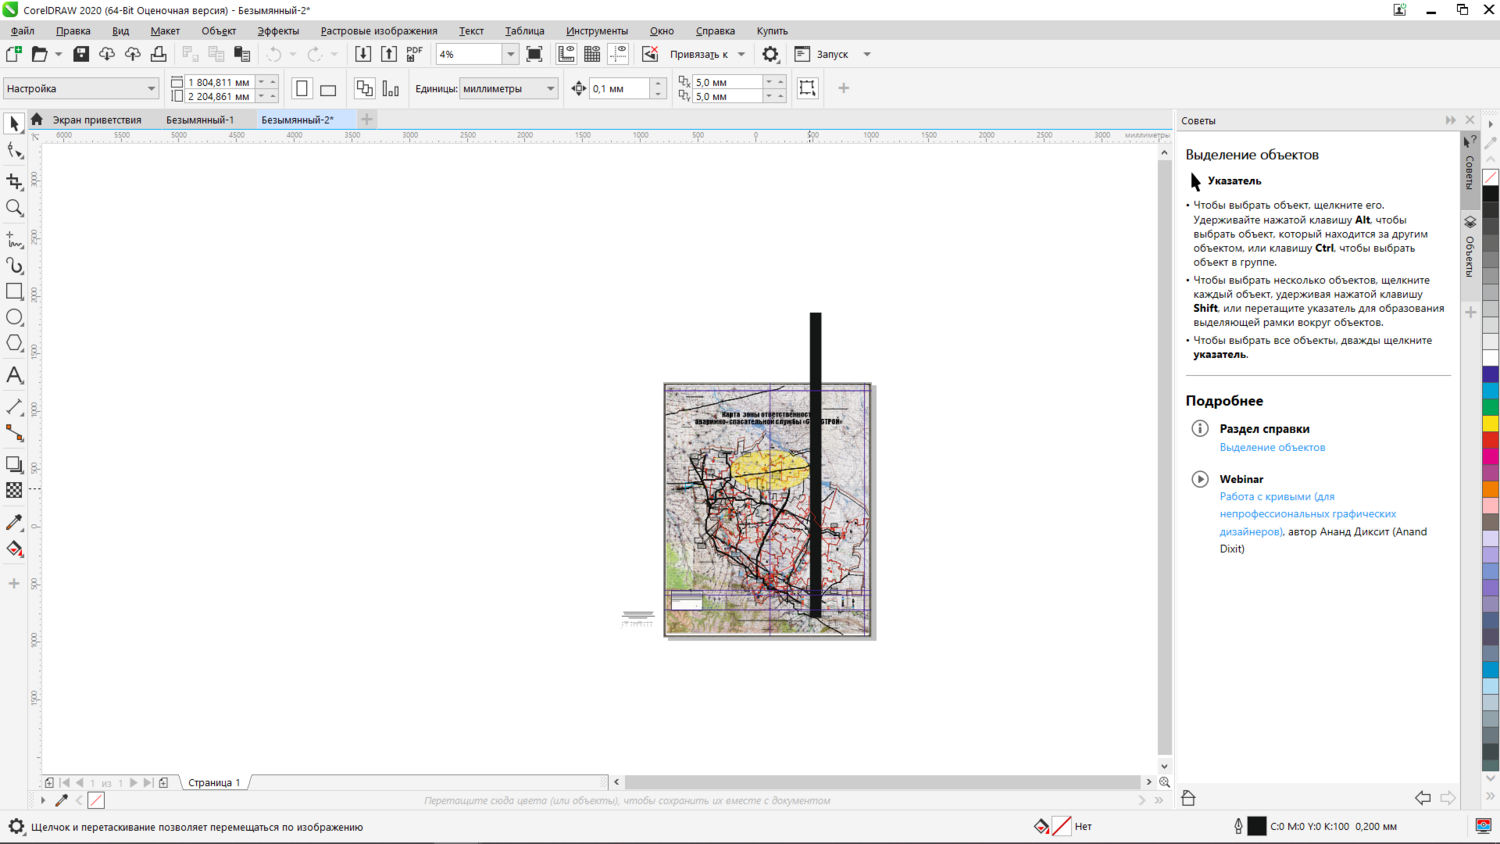Toggle show rulers button
1500x844 pixels.
point(566,54)
